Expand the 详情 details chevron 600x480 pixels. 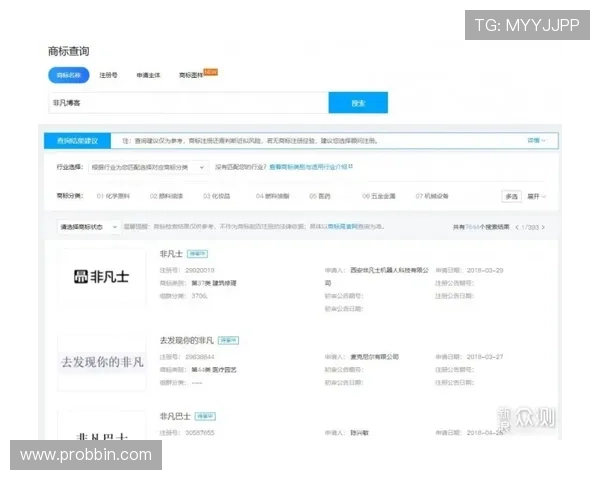[537, 140]
